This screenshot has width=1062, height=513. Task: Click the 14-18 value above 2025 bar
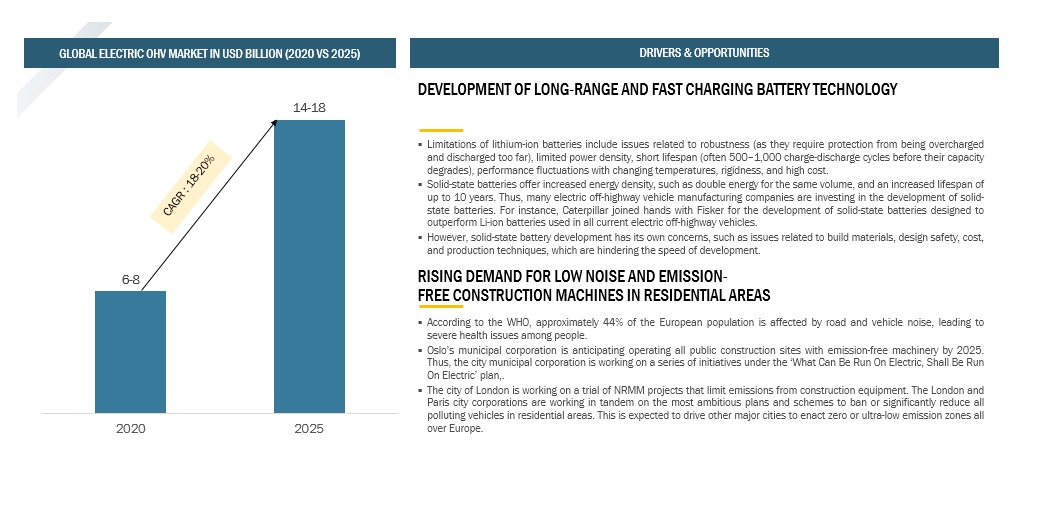tap(308, 106)
